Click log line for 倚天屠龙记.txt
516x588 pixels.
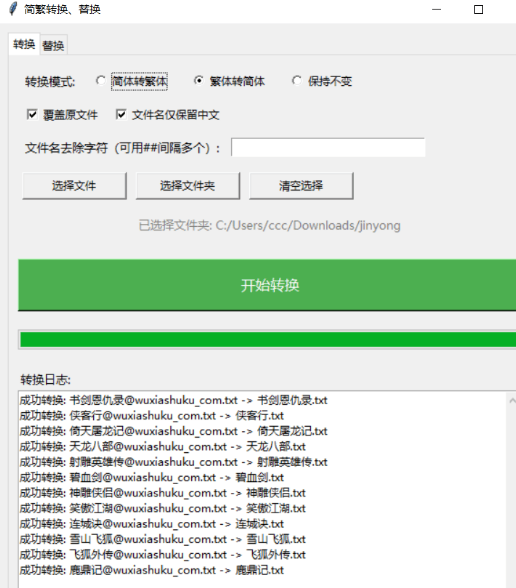[174, 431]
